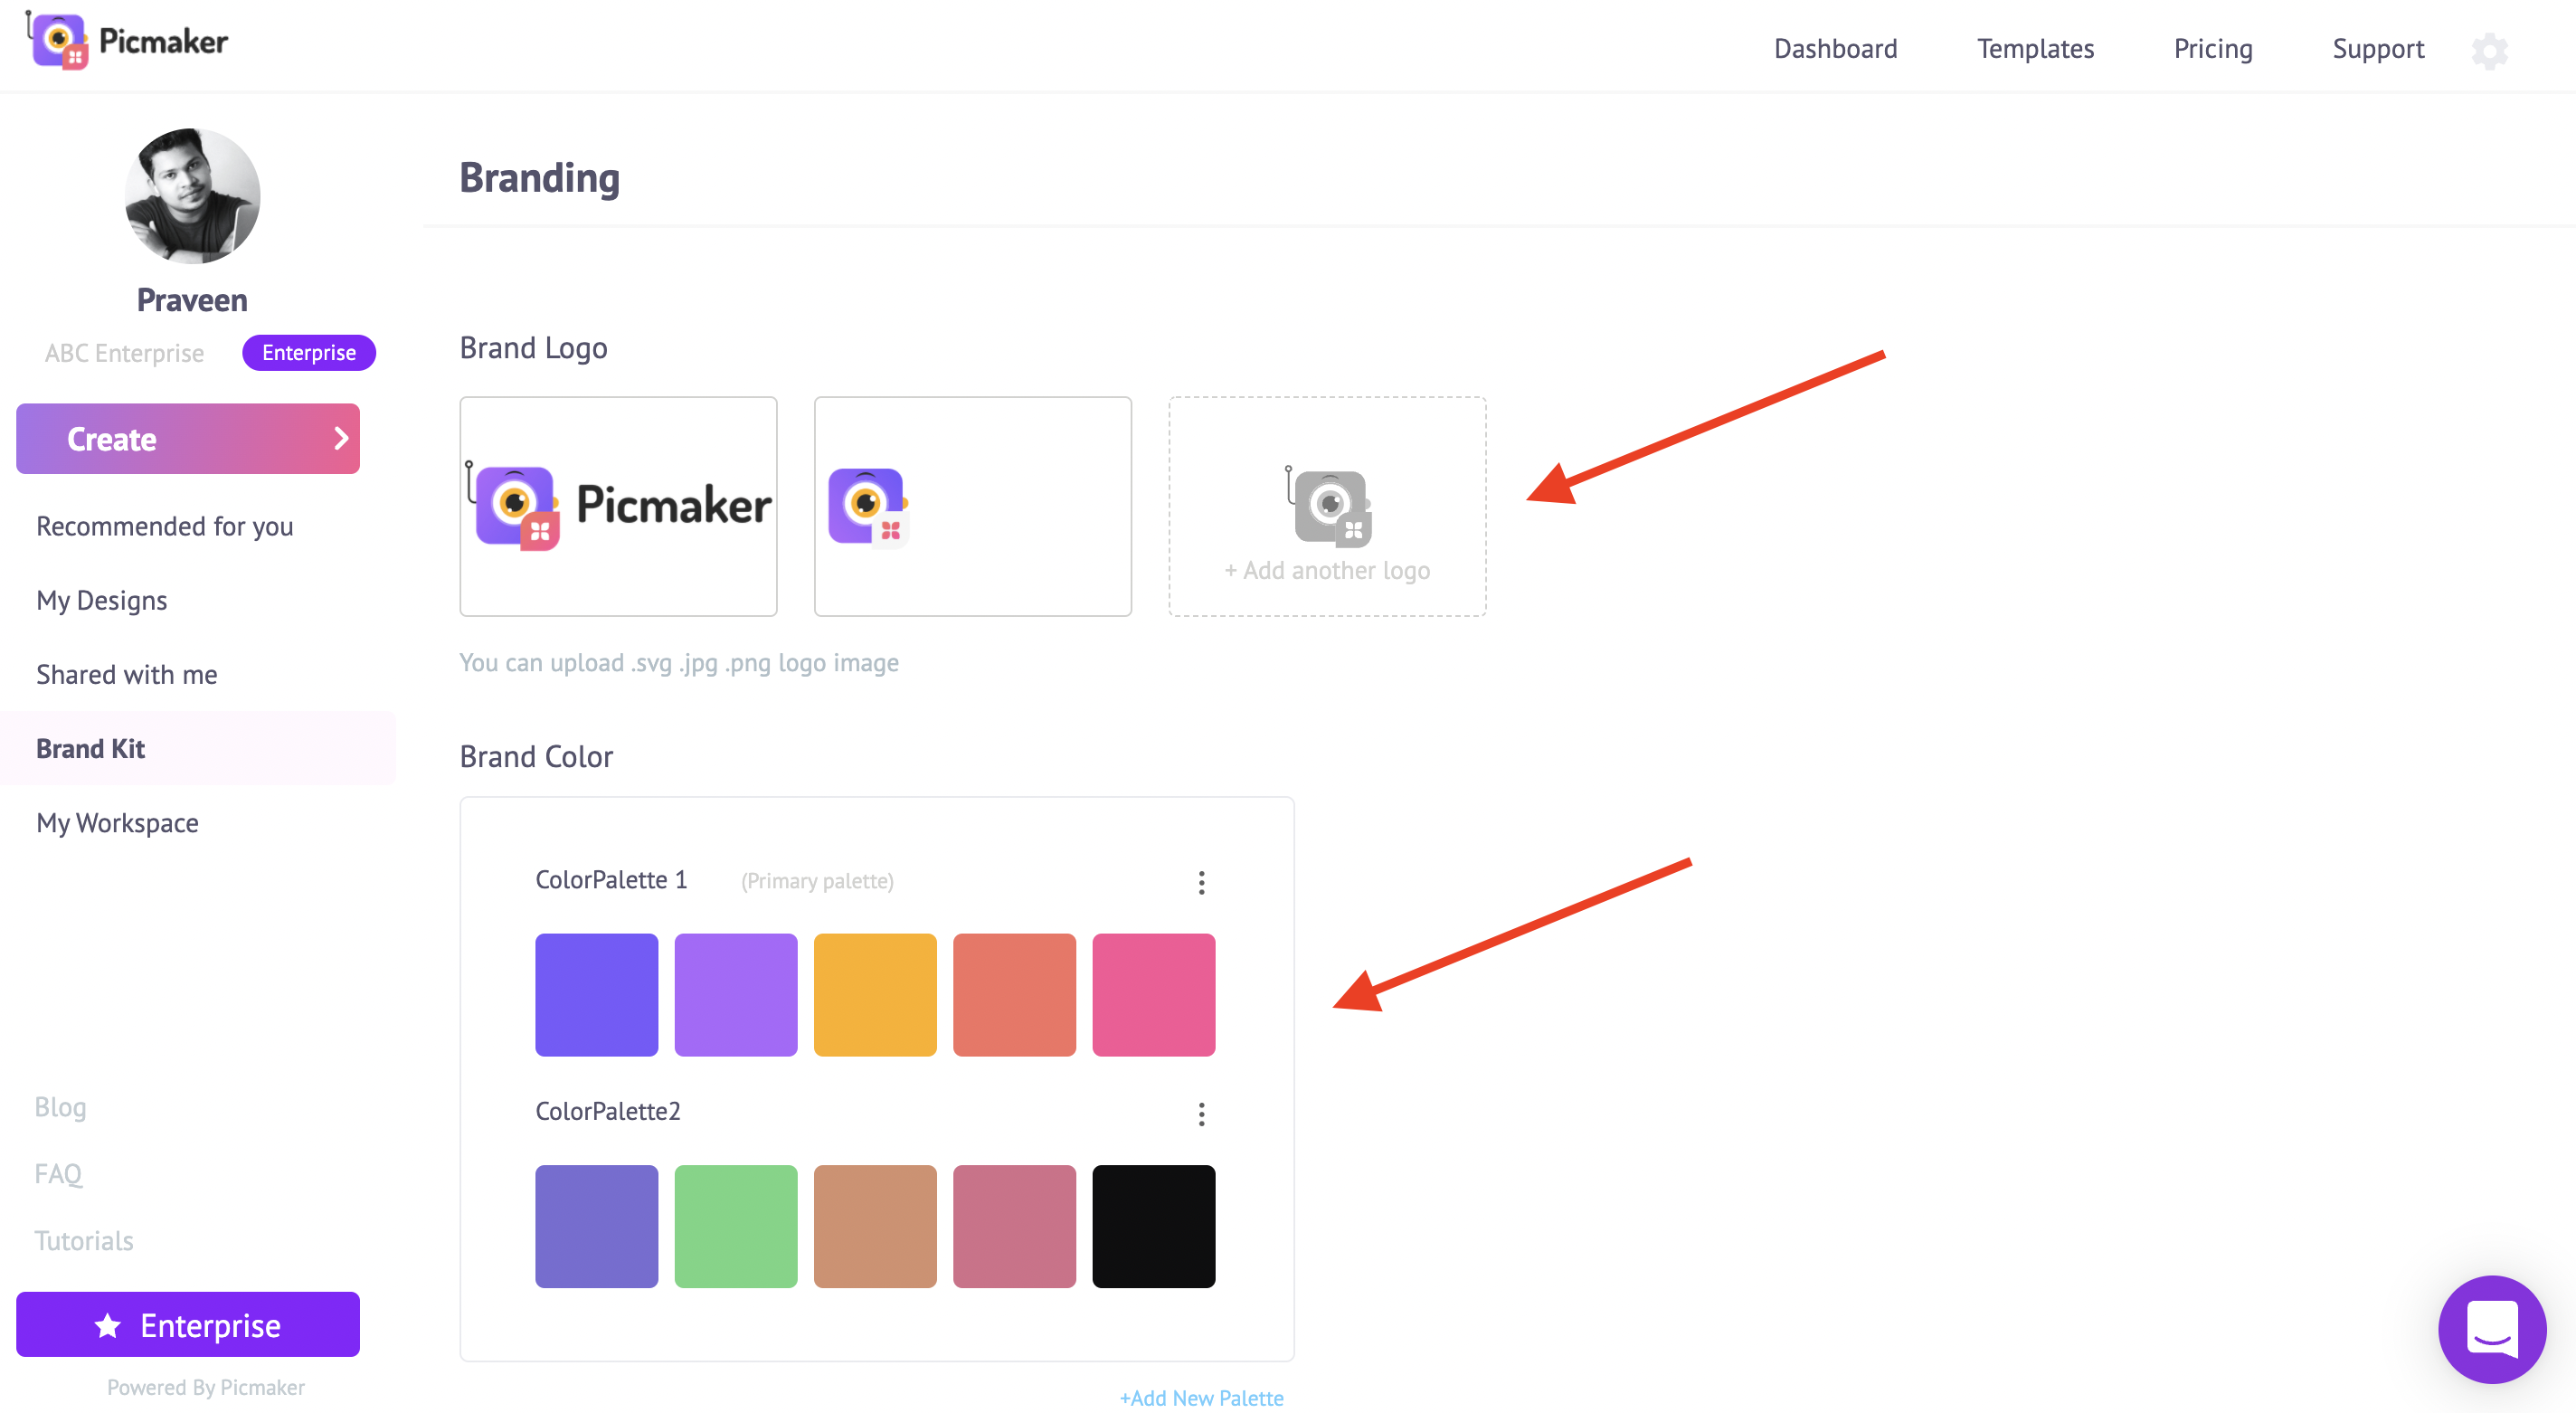2576x1413 pixels.
Task: Select the muted purple swatch in ColorPalette2
Action: tap(596, 1226)
